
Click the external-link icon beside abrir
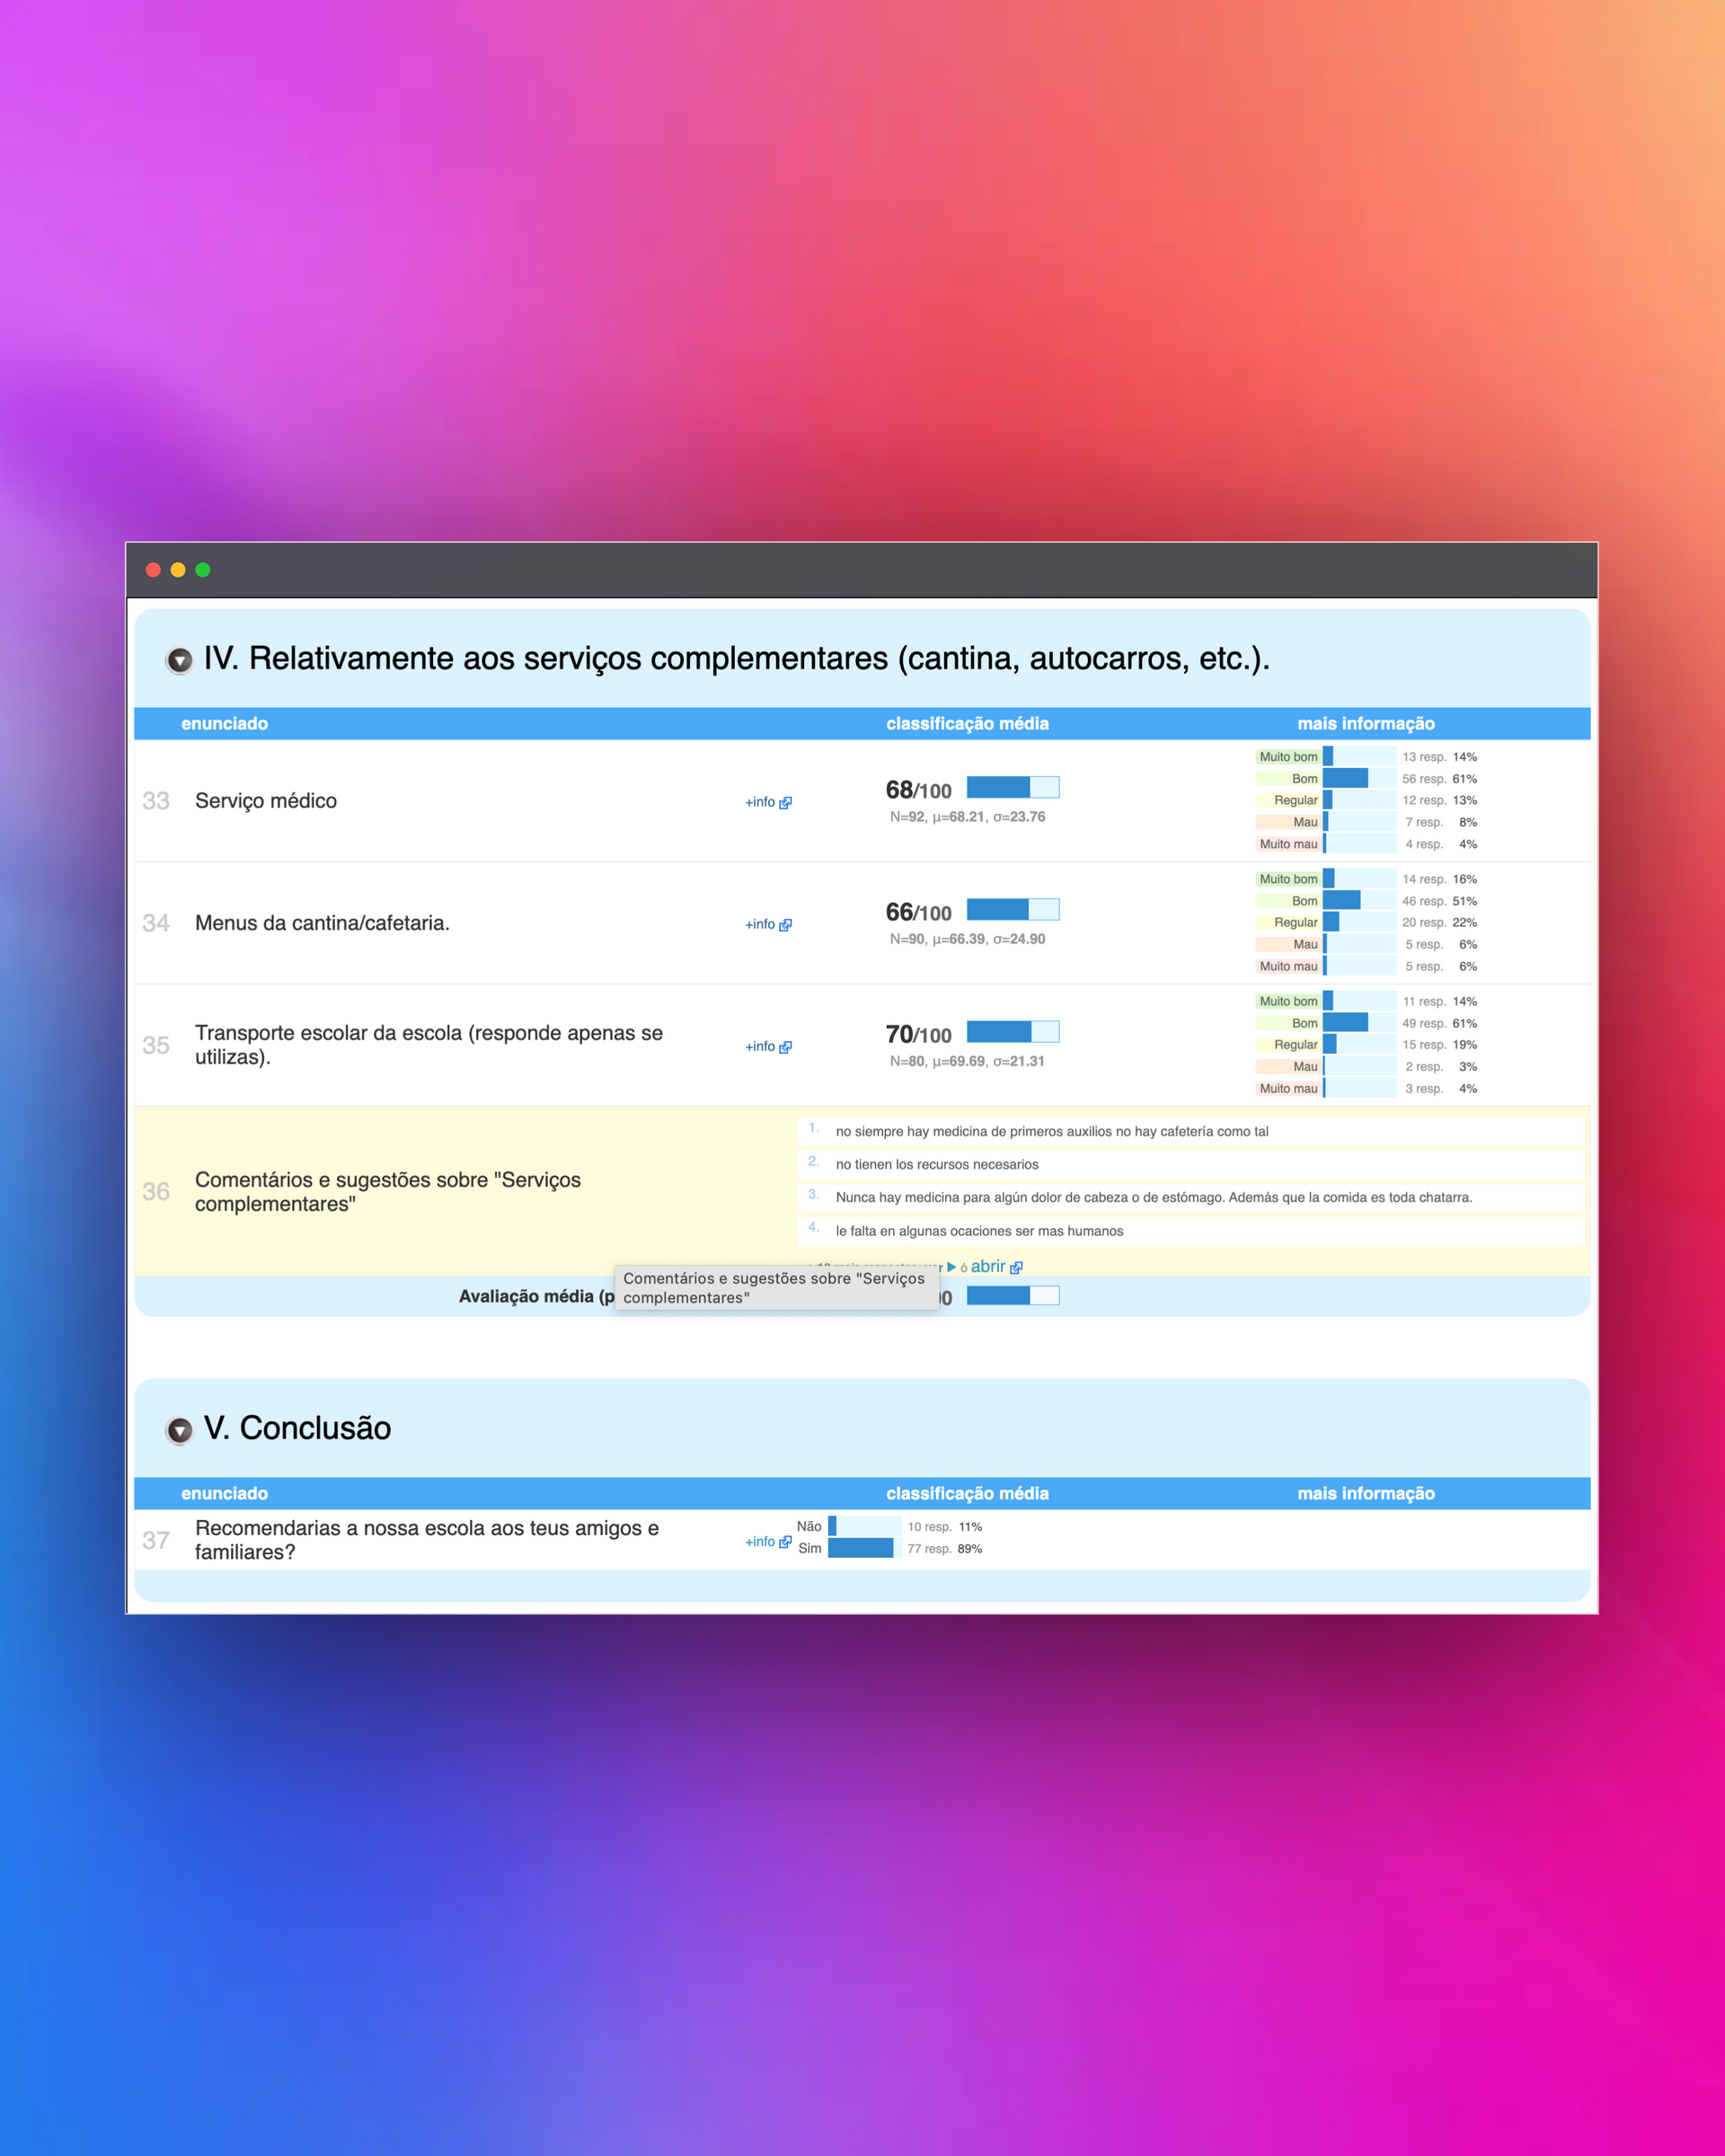click(1016, 1267)
